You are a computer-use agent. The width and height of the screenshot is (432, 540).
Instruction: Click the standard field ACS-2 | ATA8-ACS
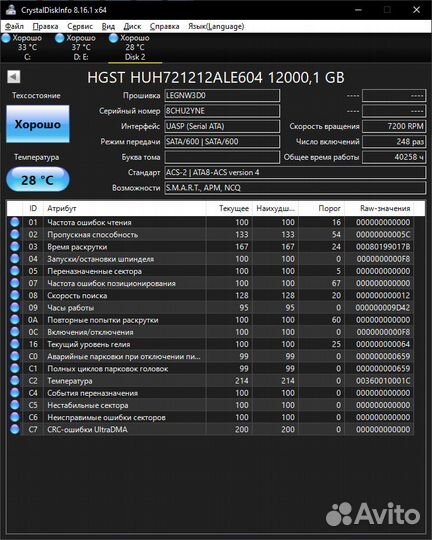(x=295, y=172)
